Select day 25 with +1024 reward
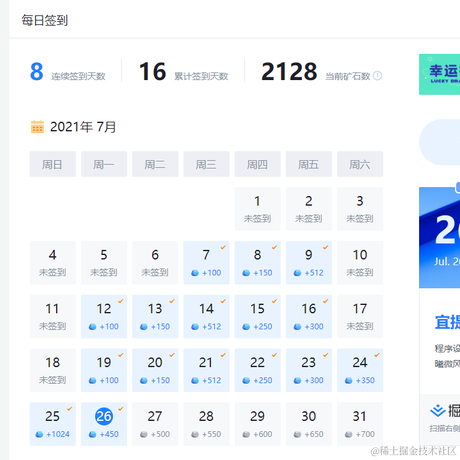460x460 pixels. (53, 424)
